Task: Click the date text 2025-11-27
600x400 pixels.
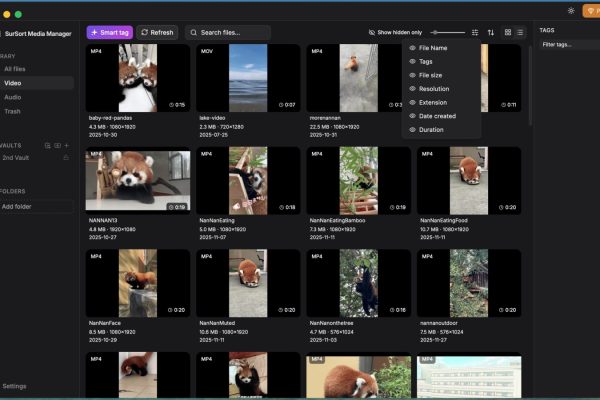Action: point(433,340)
